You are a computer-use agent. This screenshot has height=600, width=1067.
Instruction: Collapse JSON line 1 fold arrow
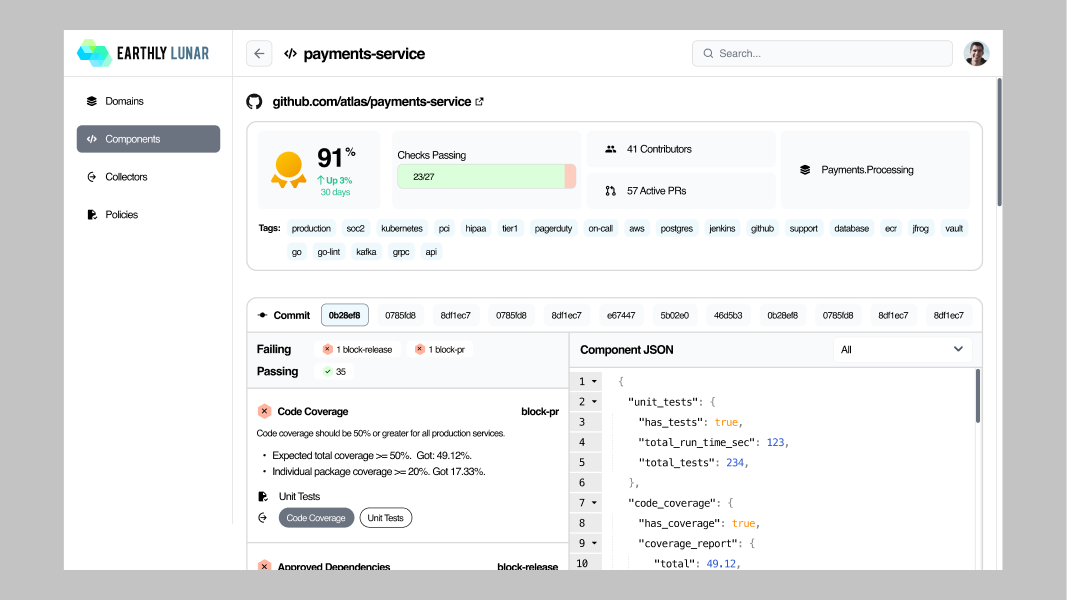click(594, 382)
